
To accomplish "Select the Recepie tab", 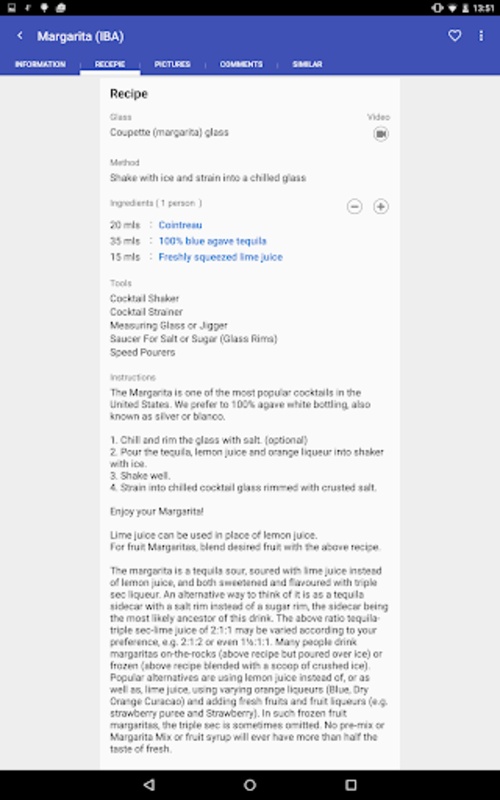I will [110, 64].
